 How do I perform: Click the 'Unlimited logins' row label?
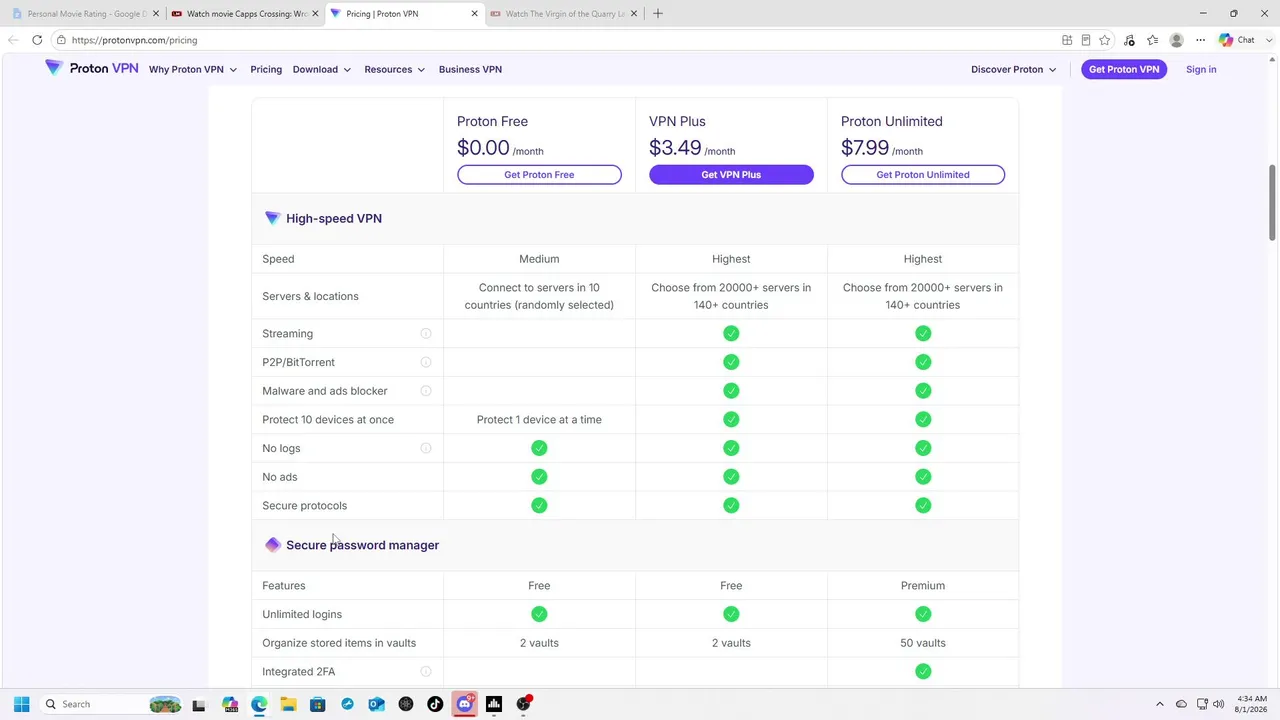click(x=302, y=615)
